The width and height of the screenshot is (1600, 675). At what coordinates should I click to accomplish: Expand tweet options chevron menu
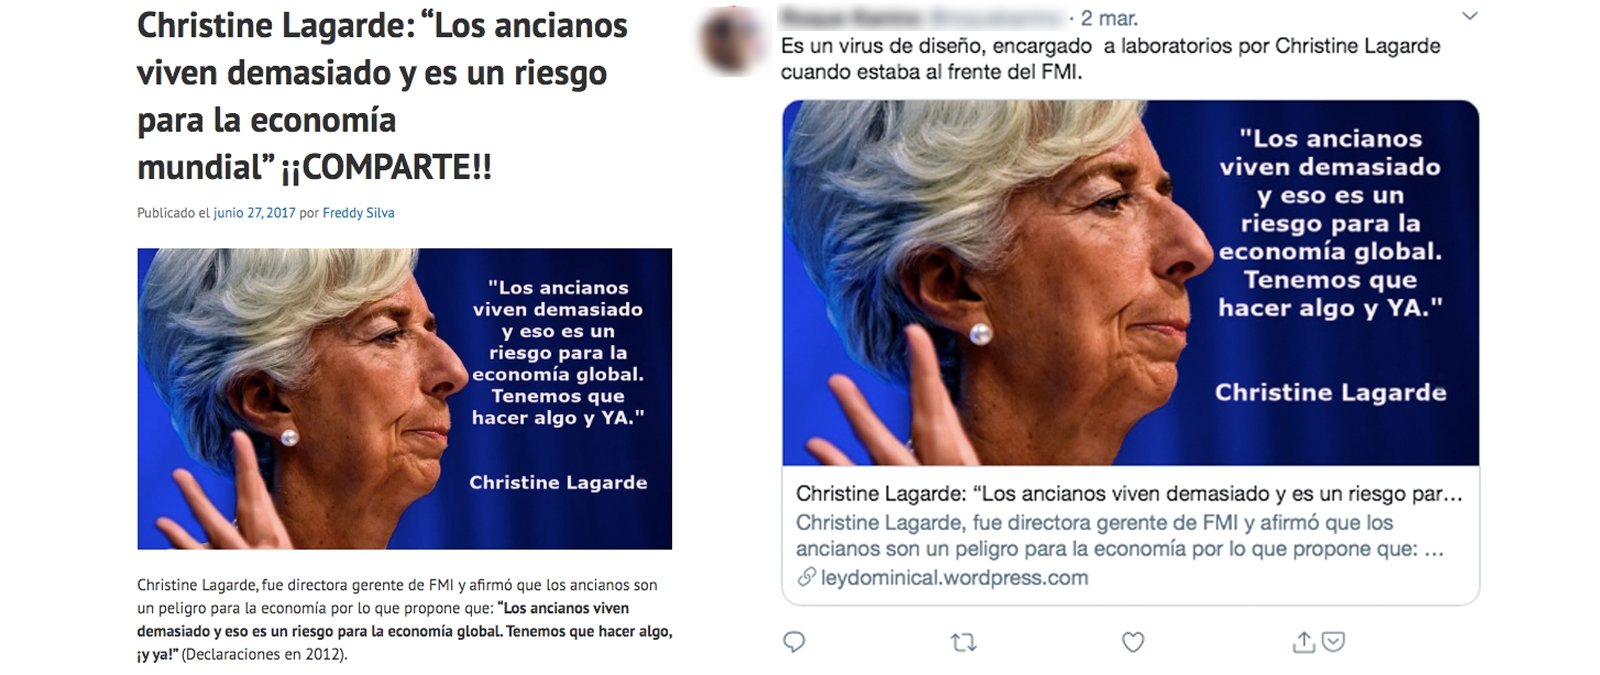click(x=1469, y=16)
